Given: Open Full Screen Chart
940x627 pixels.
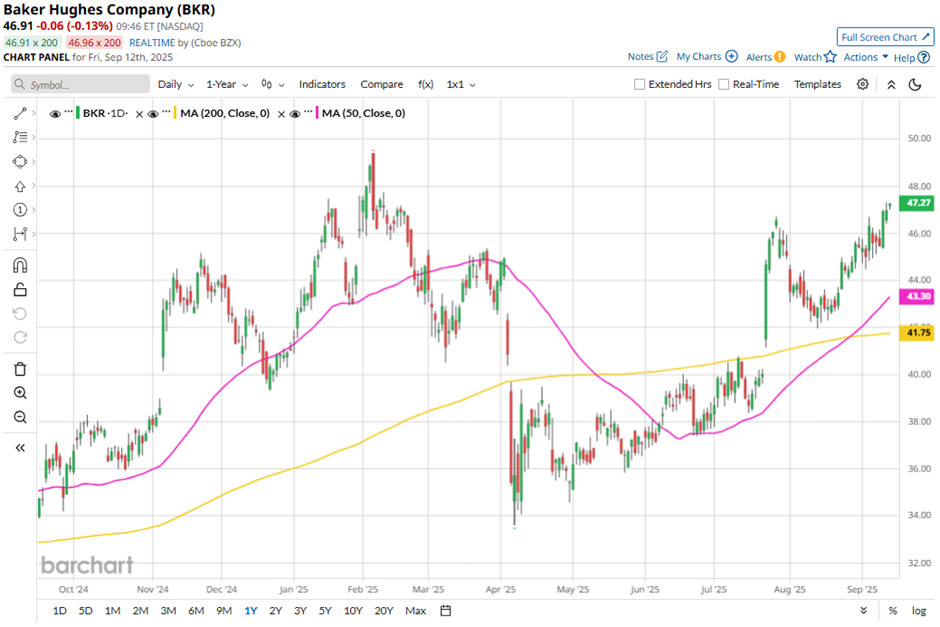Looking at the screenshot, I should 885,37.
